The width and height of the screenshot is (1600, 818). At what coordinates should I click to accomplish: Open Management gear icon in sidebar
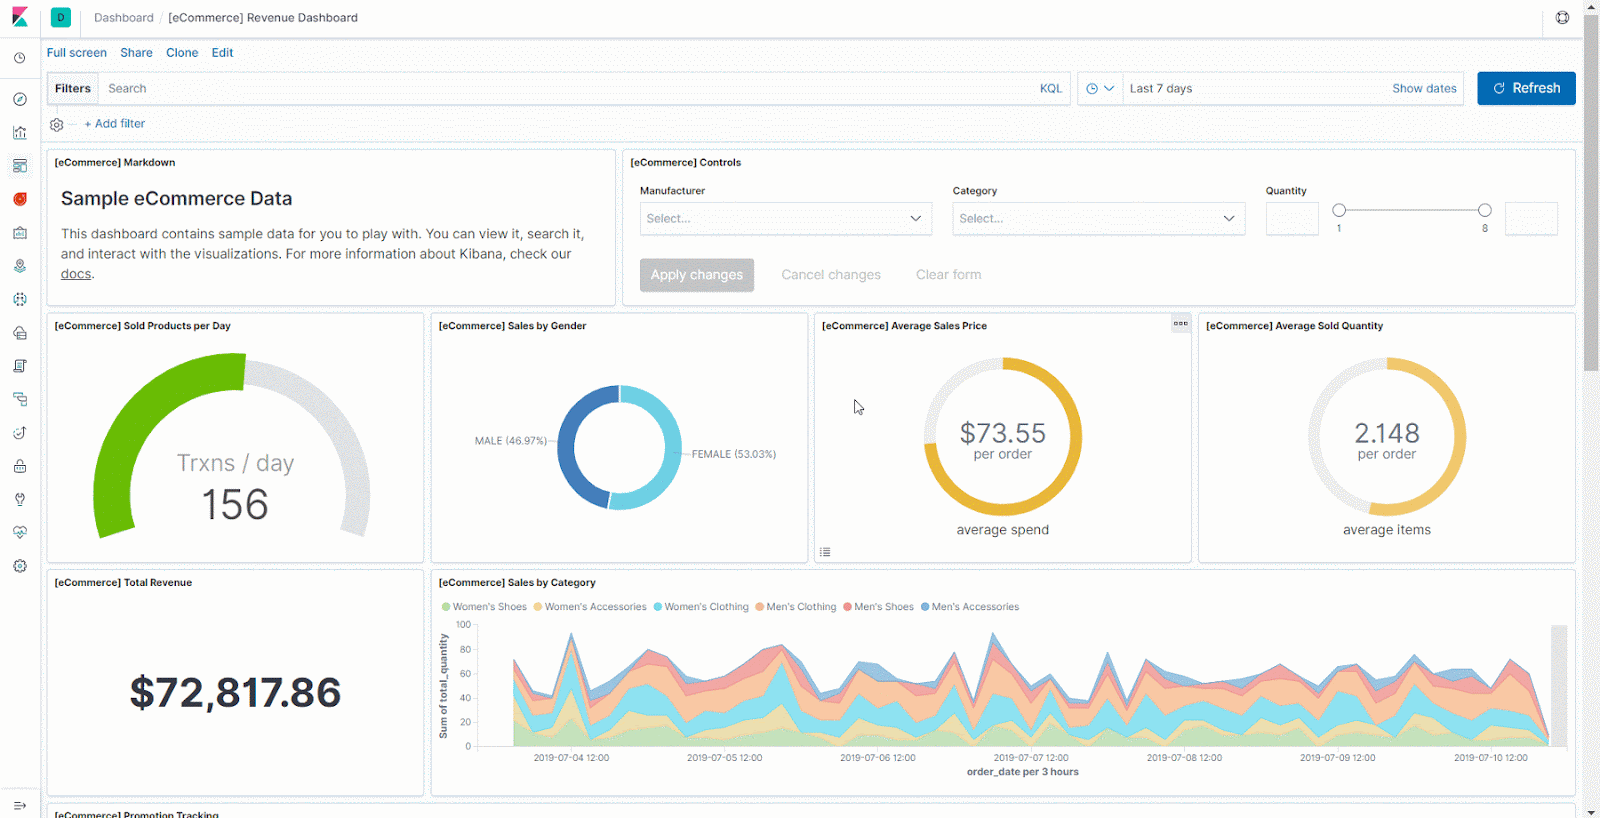(x=19, y=566)
